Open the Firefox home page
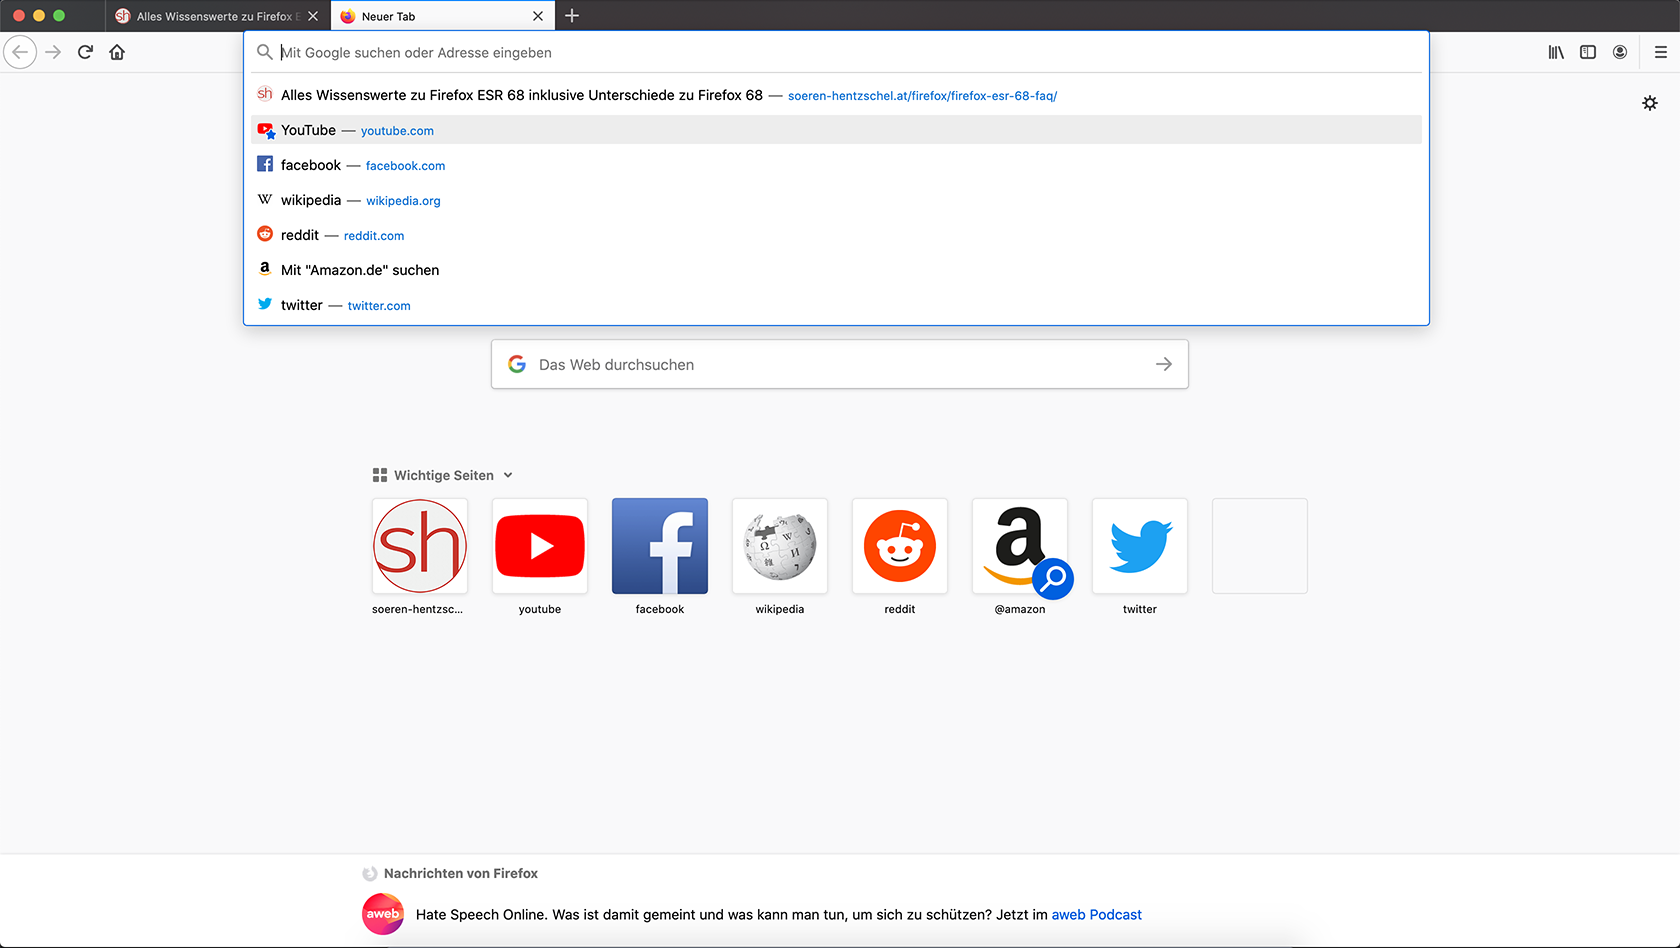 [x=117, y=52]
